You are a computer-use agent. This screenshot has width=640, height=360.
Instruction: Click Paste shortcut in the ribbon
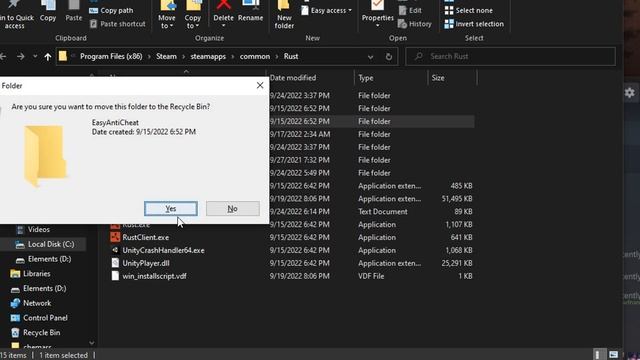[118, 24]
